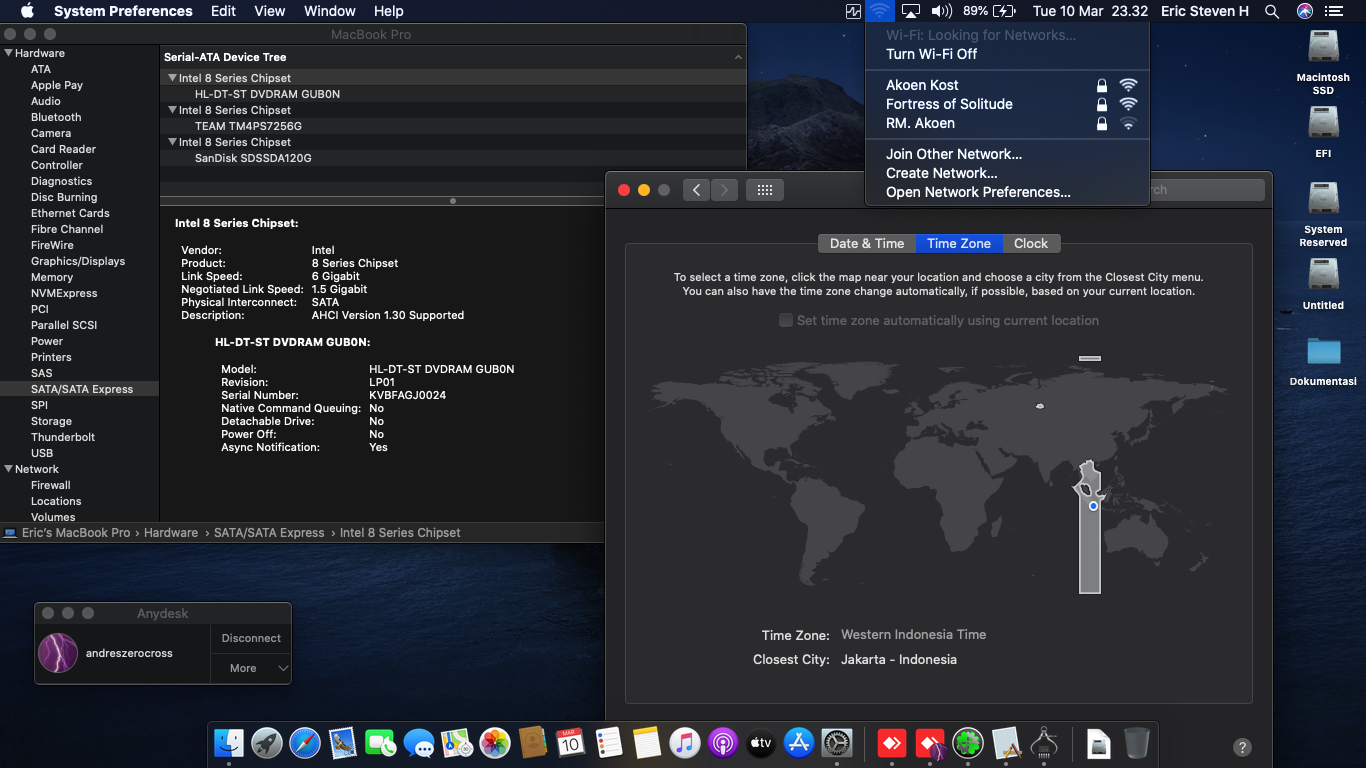Open the Apple TV app in the Dock
Viewport: 1366px width, 768px height.
760,743
